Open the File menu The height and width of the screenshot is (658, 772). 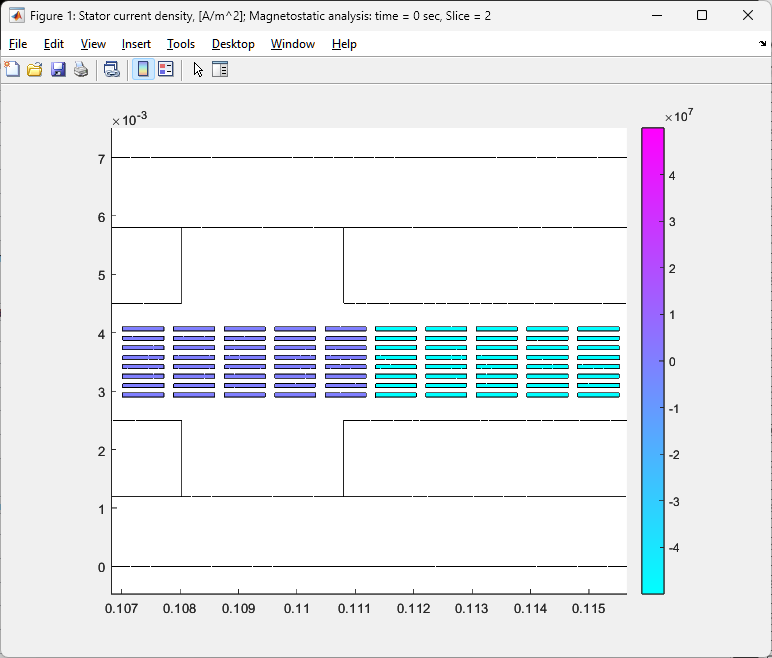click(18, 44)
